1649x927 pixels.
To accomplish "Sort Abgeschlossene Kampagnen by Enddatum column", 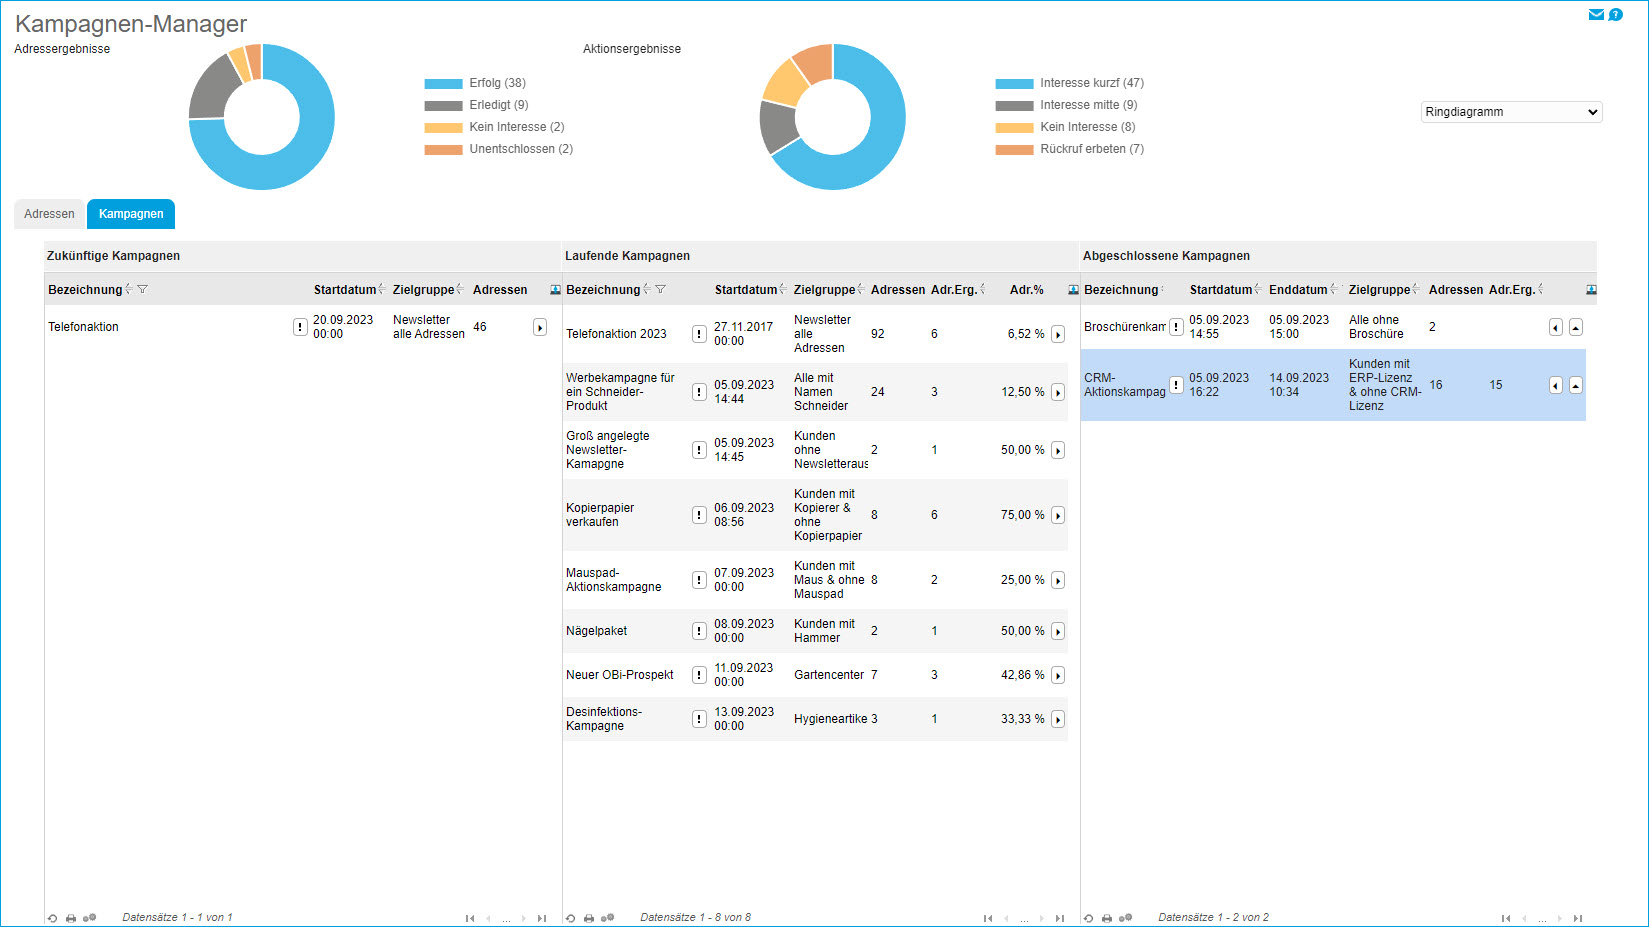I will point(1298,290).
